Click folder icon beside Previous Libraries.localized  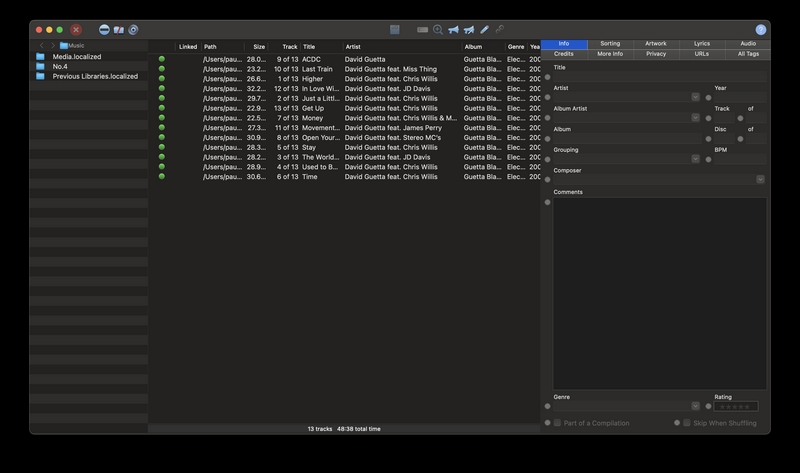(40, 76)
